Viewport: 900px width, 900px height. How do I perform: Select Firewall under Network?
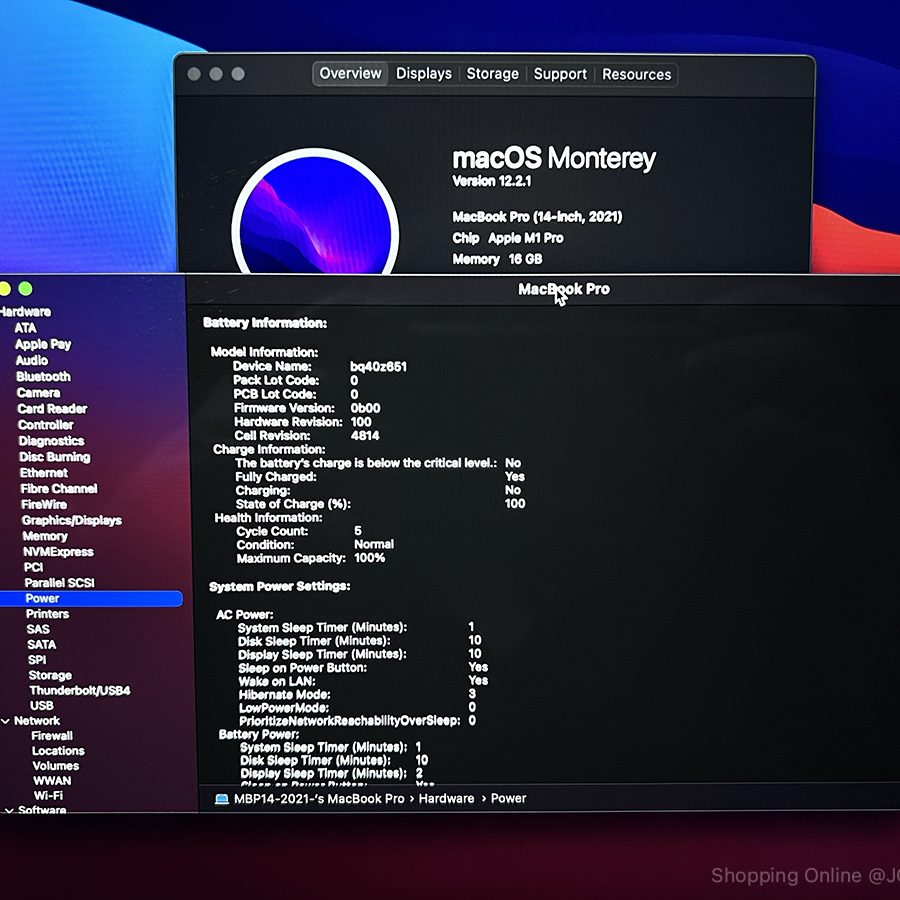click(x=52, y=736)
